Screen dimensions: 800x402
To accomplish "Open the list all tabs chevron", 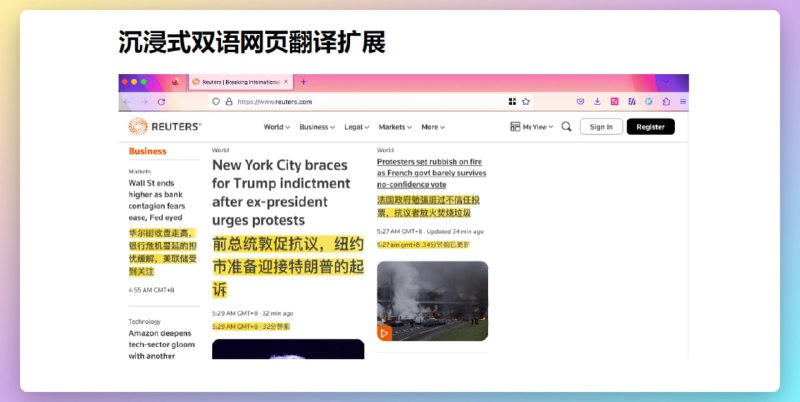I will click(666, 82).
